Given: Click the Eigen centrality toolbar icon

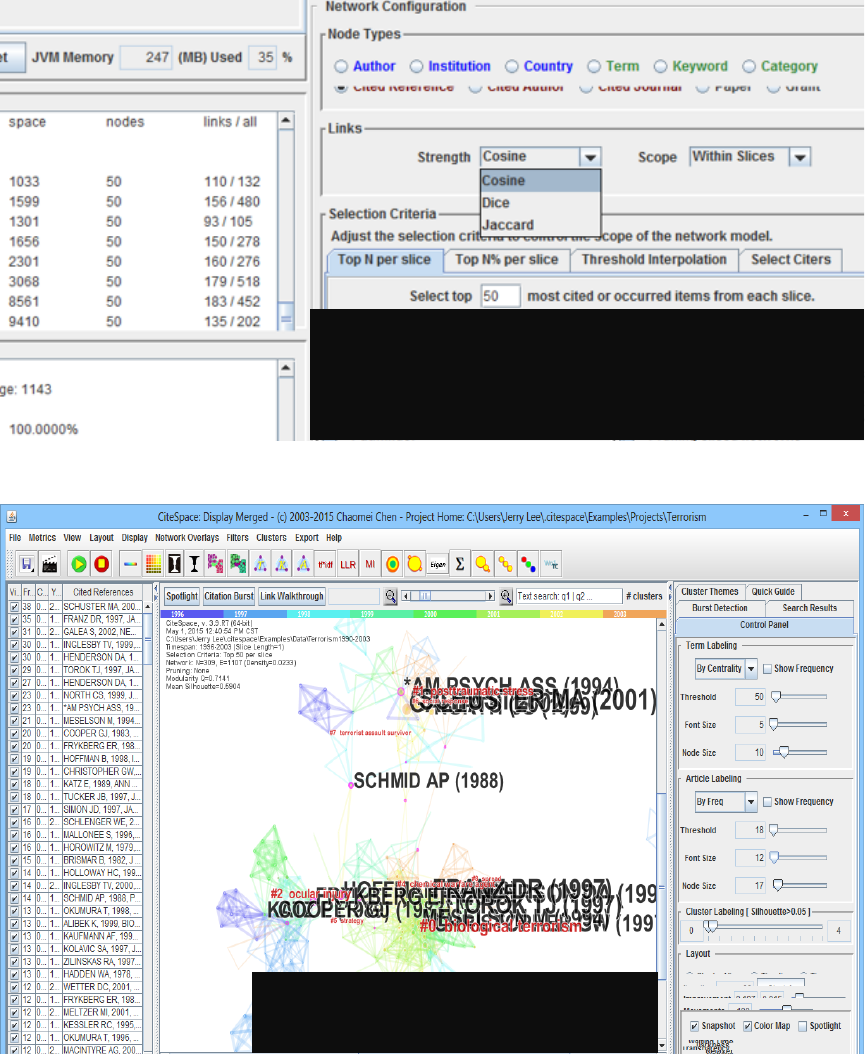Looking at the screenshot, I should [438, 564].
